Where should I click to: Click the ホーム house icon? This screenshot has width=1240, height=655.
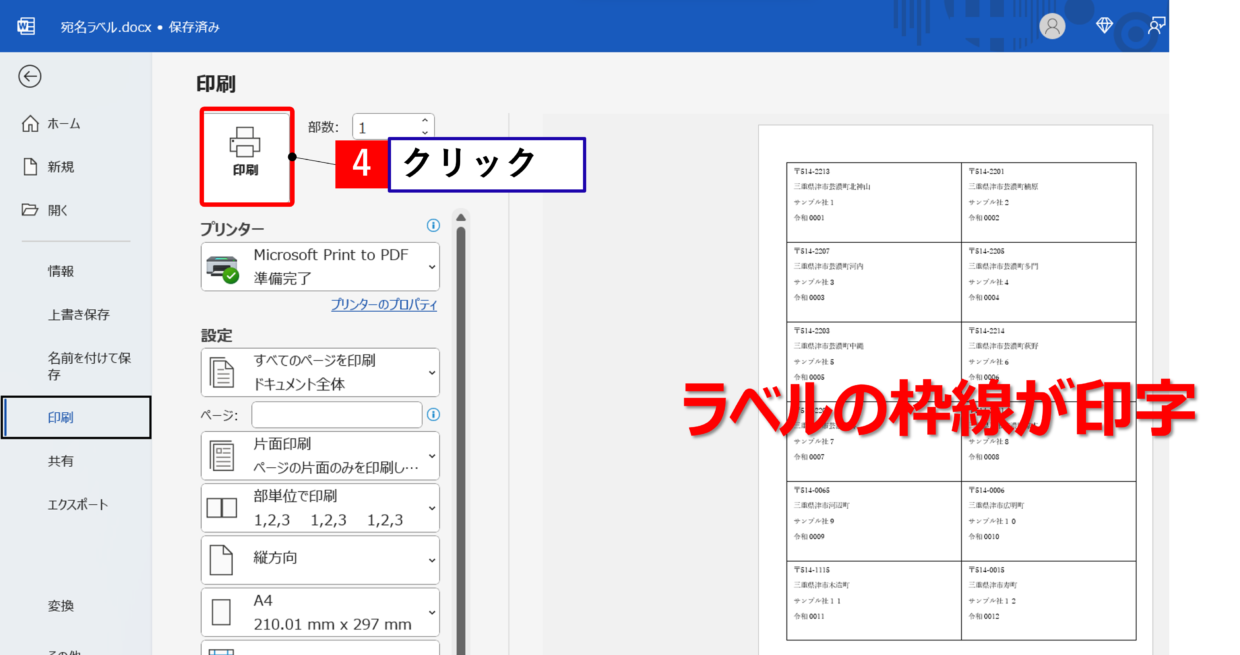[30, 124]
